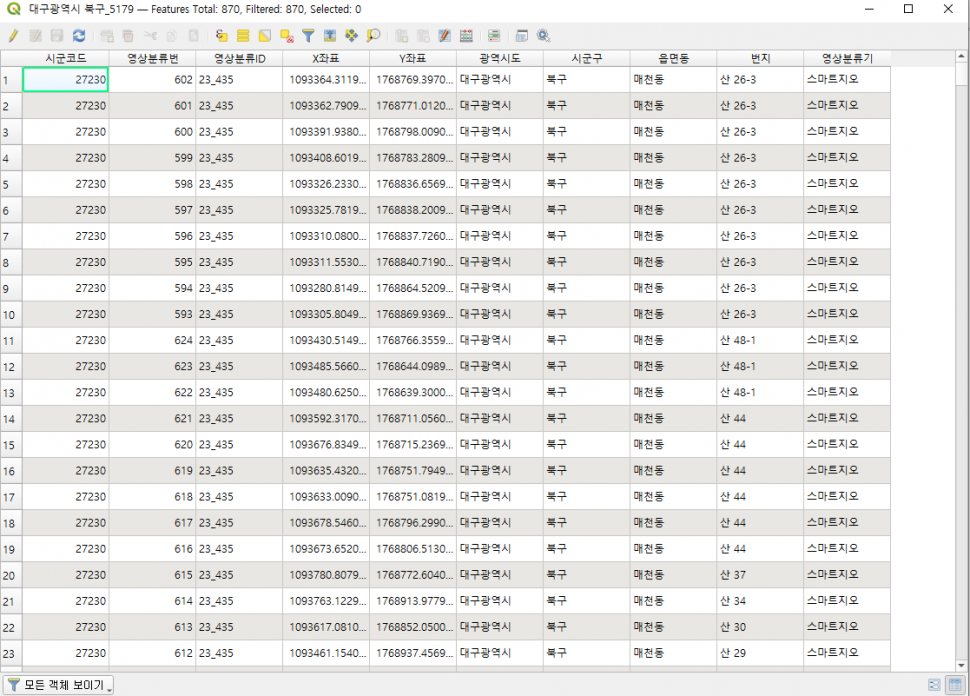Reload the attribute table
Screen dimensions: 970x696
pos(79,36)
